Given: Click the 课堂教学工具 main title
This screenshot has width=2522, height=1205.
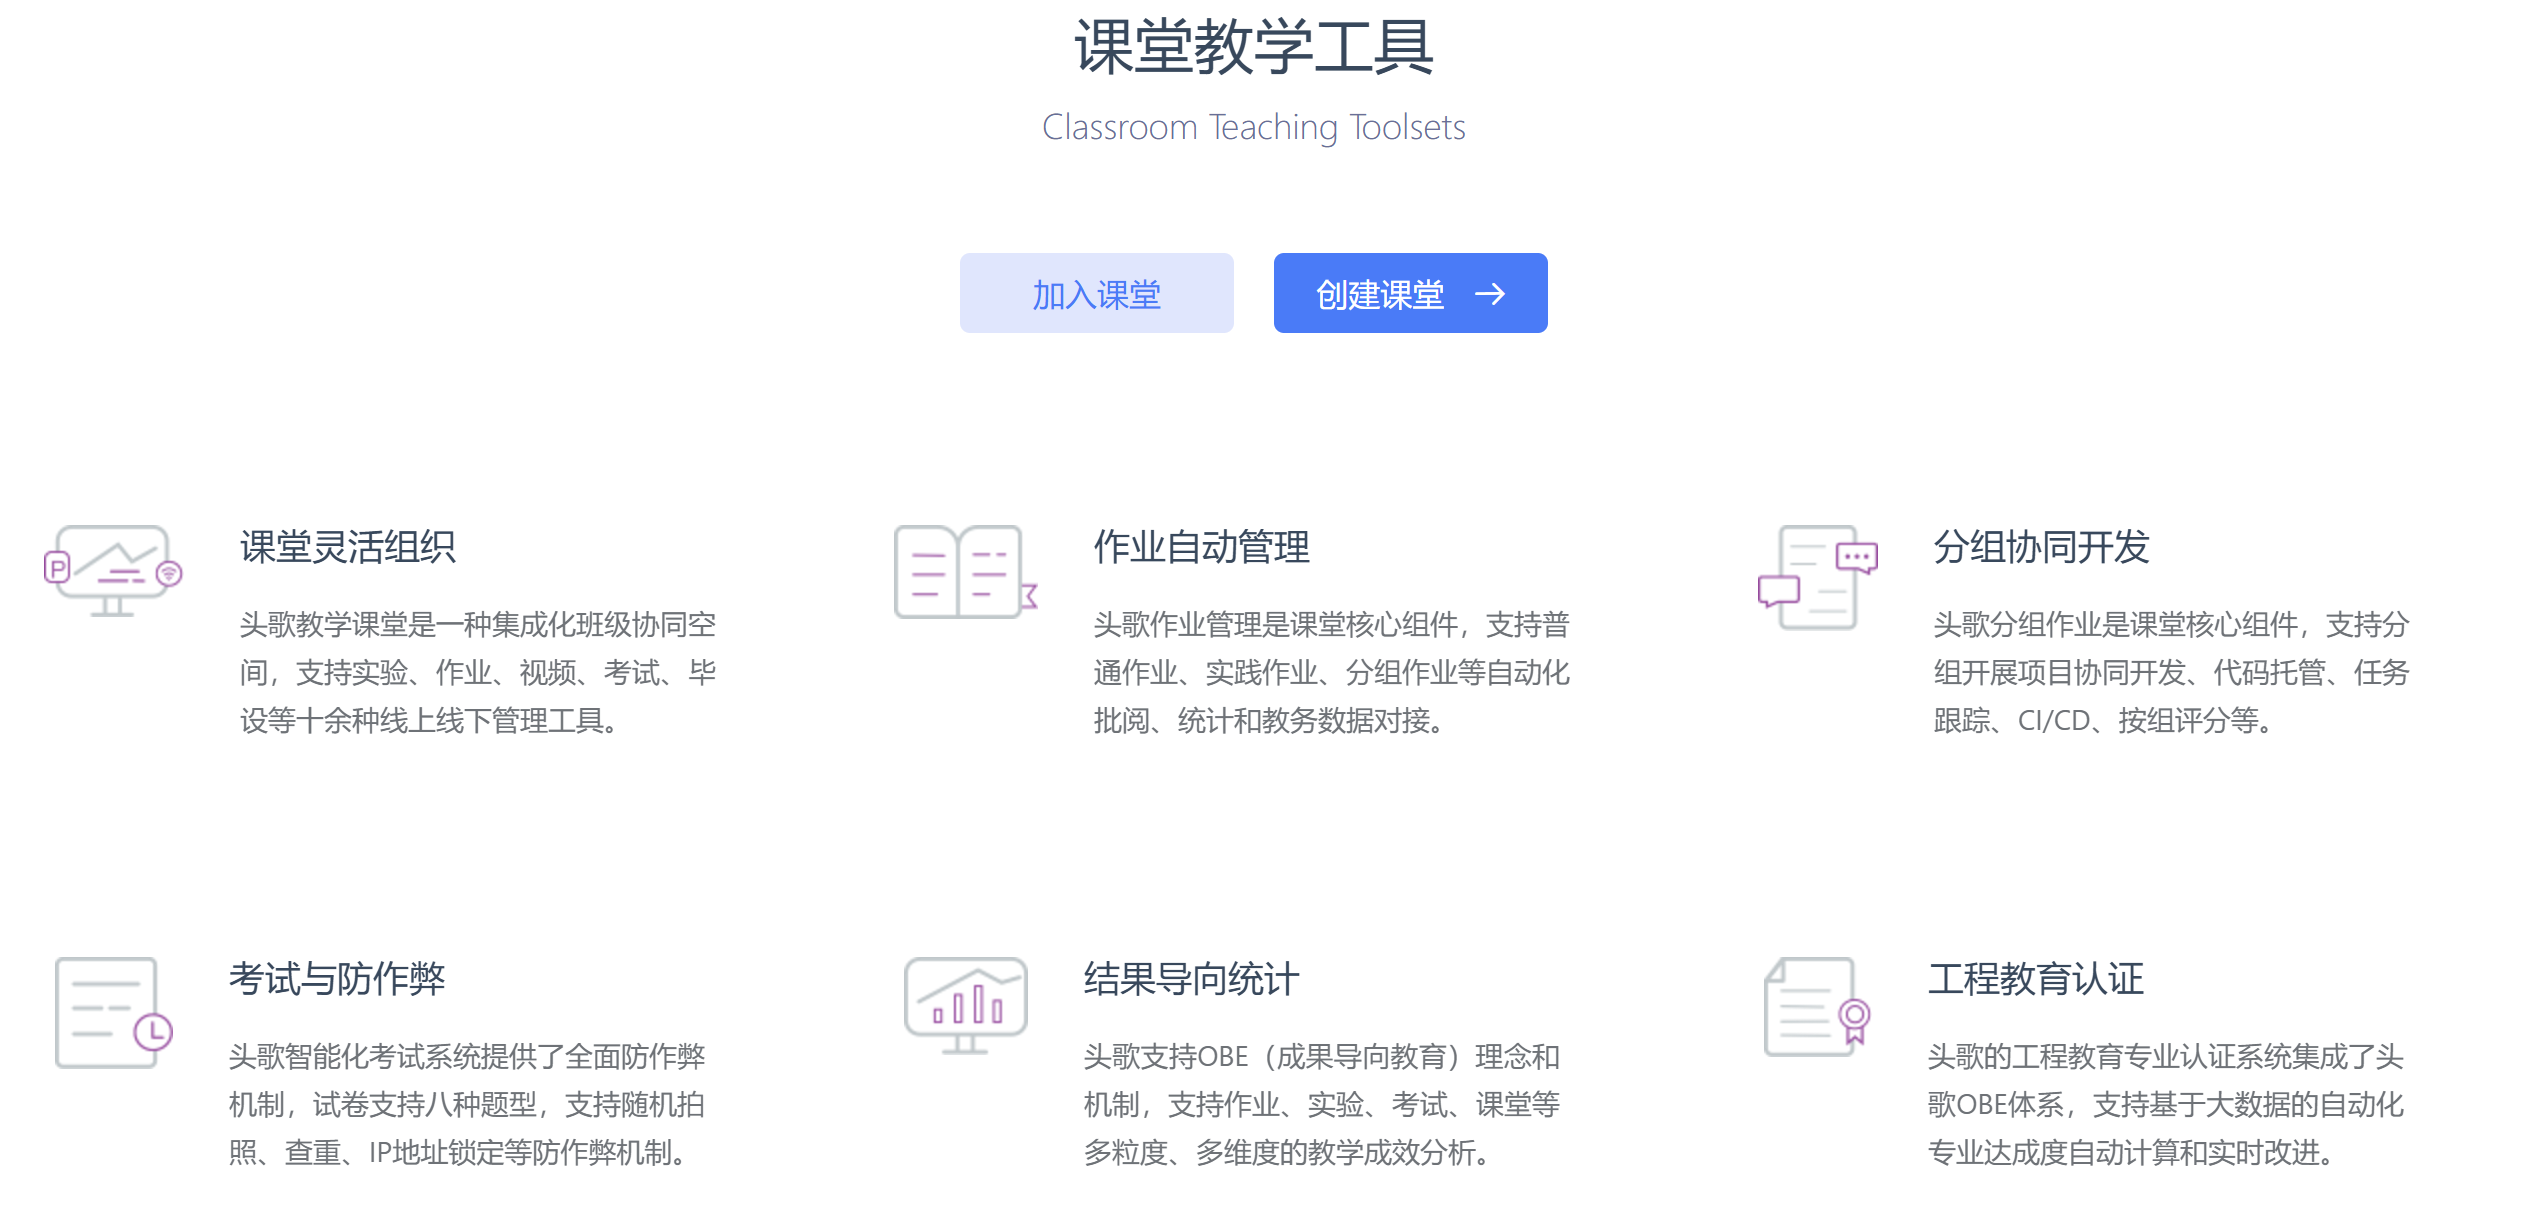Looking at the screenshot, I should 1254,47.
